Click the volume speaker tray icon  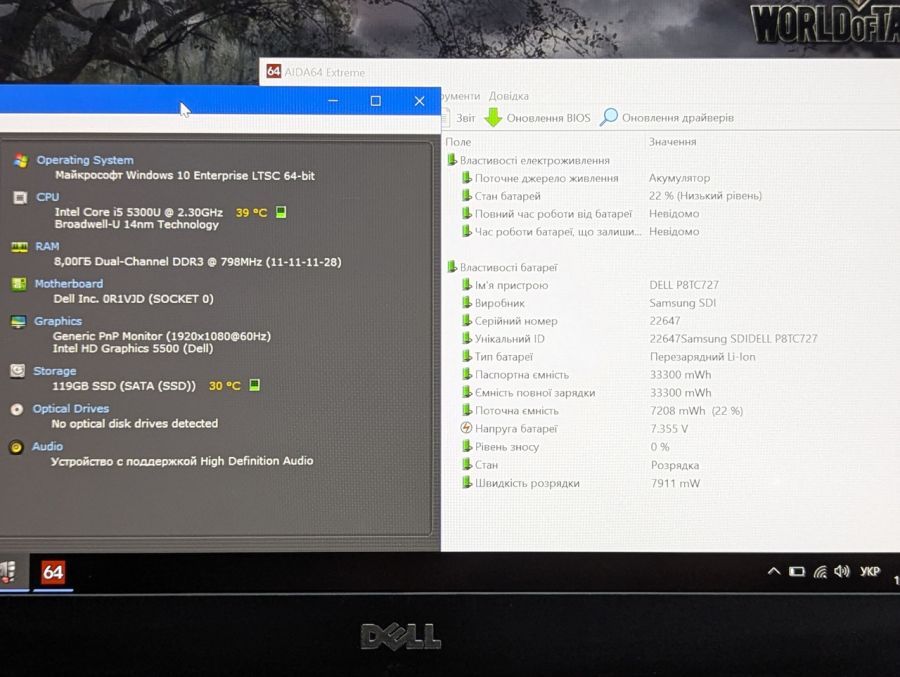click(842, 571)
